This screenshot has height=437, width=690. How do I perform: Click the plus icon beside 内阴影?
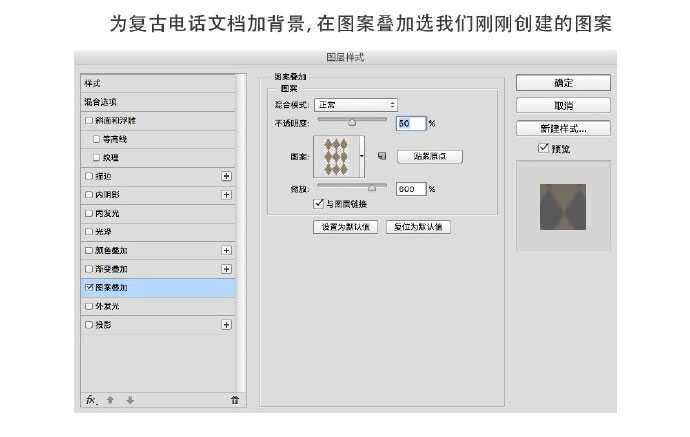[x=226, y=194]
